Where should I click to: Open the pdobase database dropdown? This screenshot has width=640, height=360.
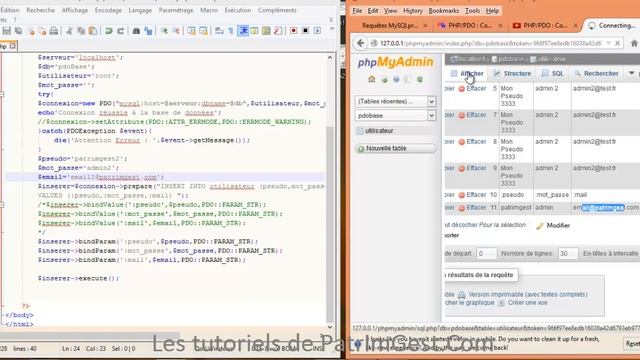(x=395, y=116)
